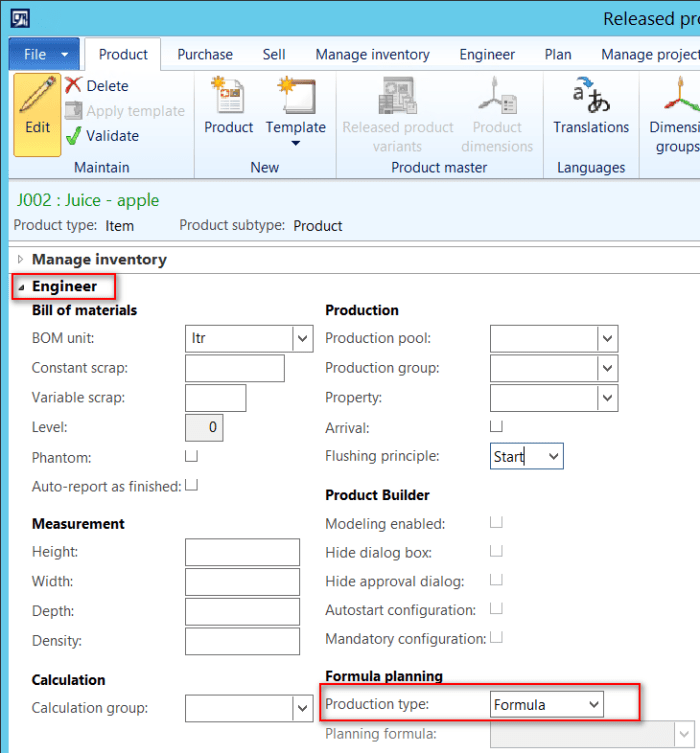Click in the Density field
The width and height of the screenshot is (700, 753).
242,642
